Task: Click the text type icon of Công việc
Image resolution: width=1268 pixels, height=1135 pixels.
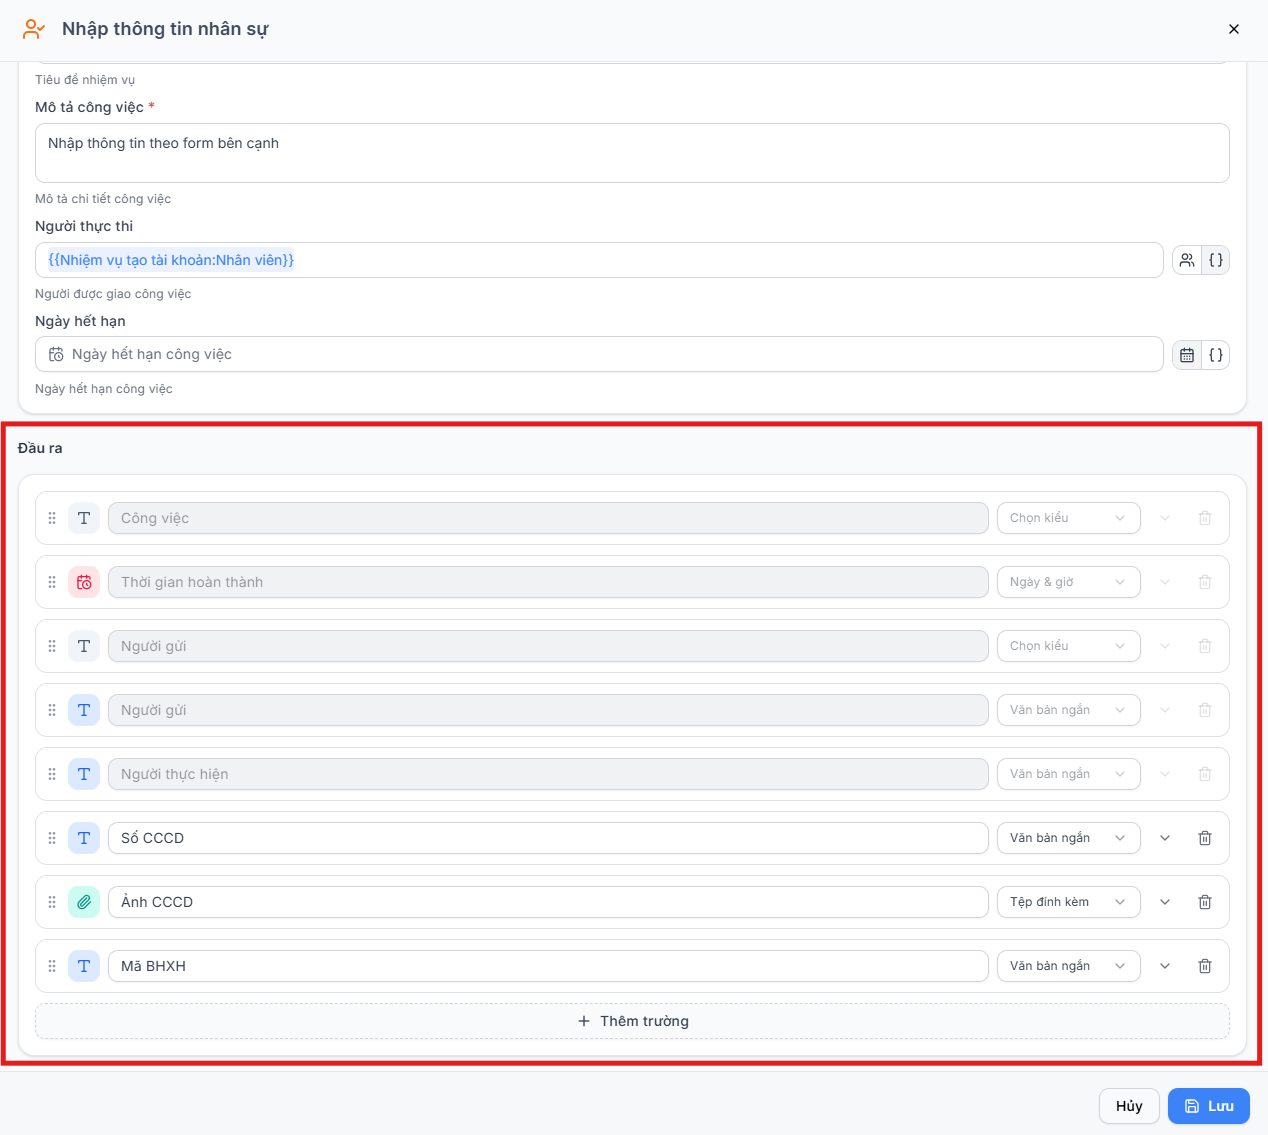Action: click(84, 518)
